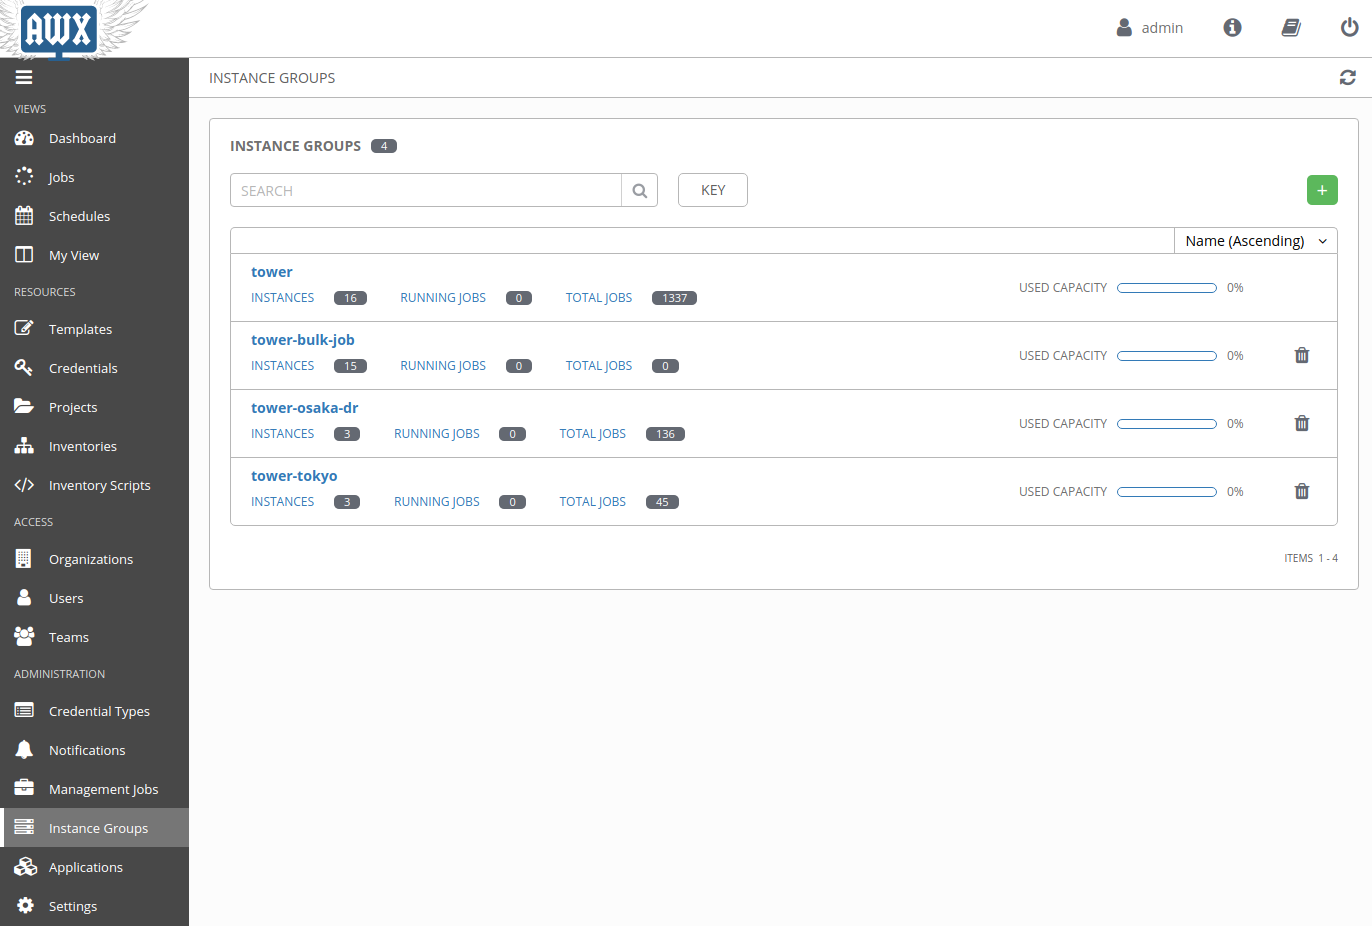The height and width of the screenshot is (926, 1372).
Task: Click the admin user link
Action: coord(1150,28)
